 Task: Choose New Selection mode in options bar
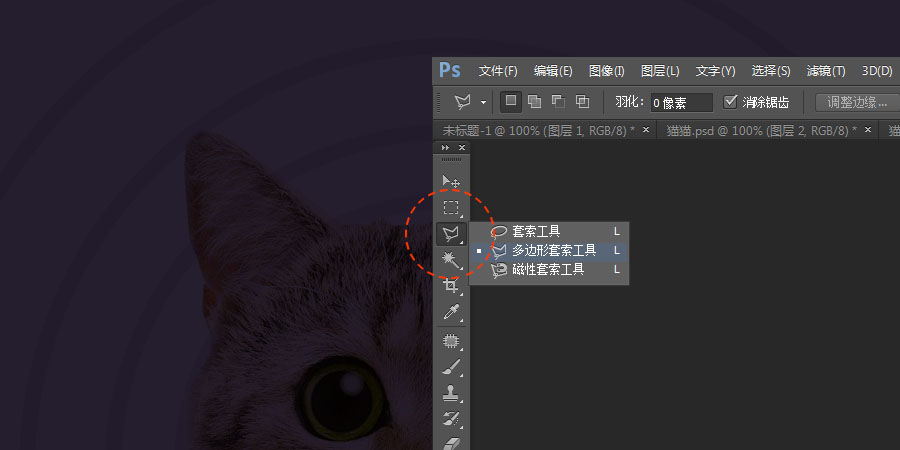[x=511, y=102]
